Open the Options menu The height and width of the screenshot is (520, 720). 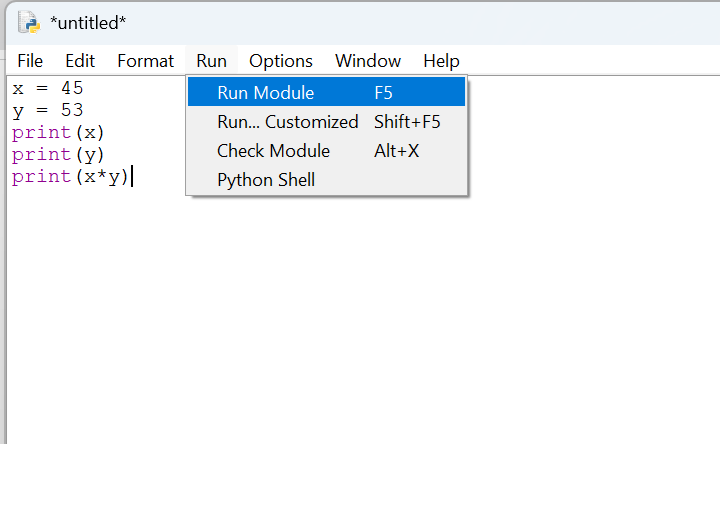pyautogui.click(x=280, y=61)
